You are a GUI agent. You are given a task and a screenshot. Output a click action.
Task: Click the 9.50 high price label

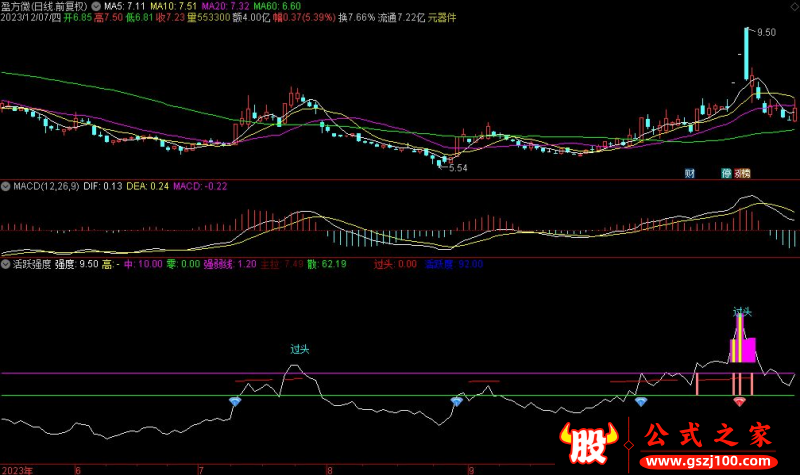click(765, 33)
